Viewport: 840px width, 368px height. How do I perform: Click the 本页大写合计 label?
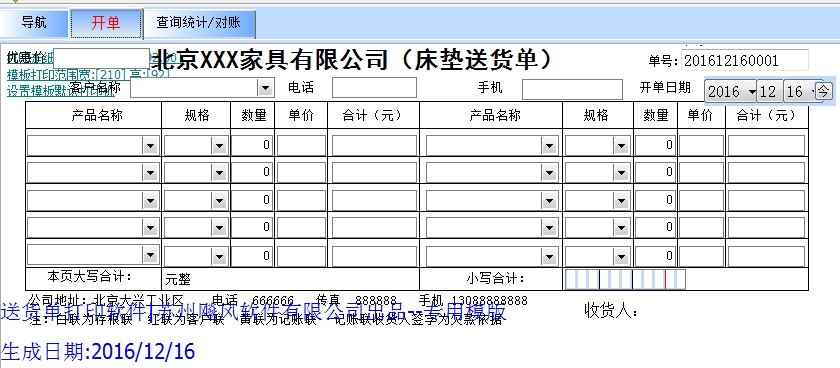pyautogui.click(x=89, y=277)
